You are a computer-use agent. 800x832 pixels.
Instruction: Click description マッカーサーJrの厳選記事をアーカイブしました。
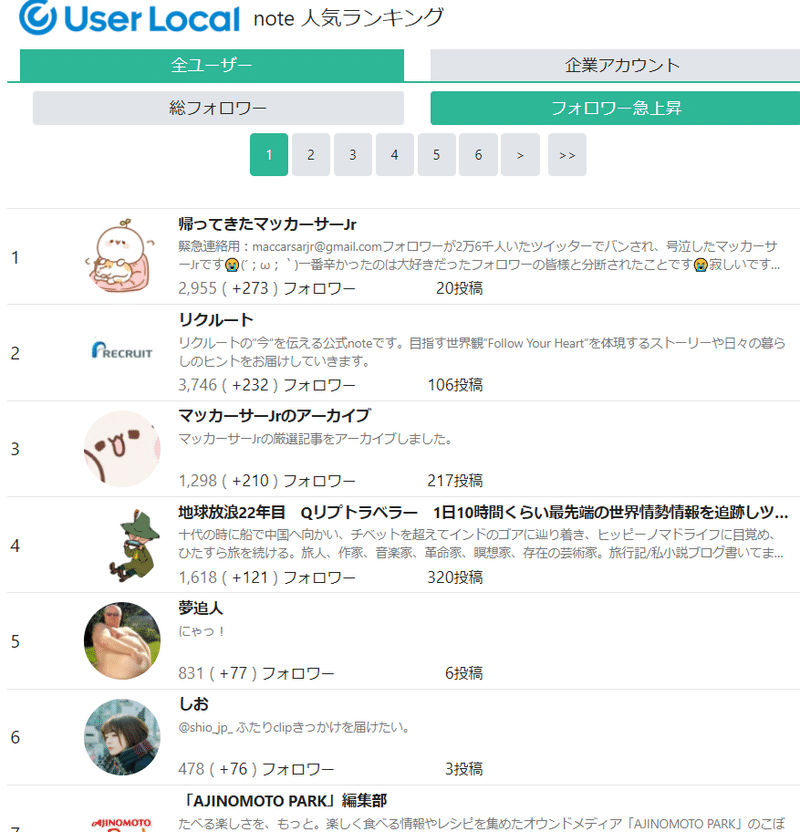pos(315,439)
